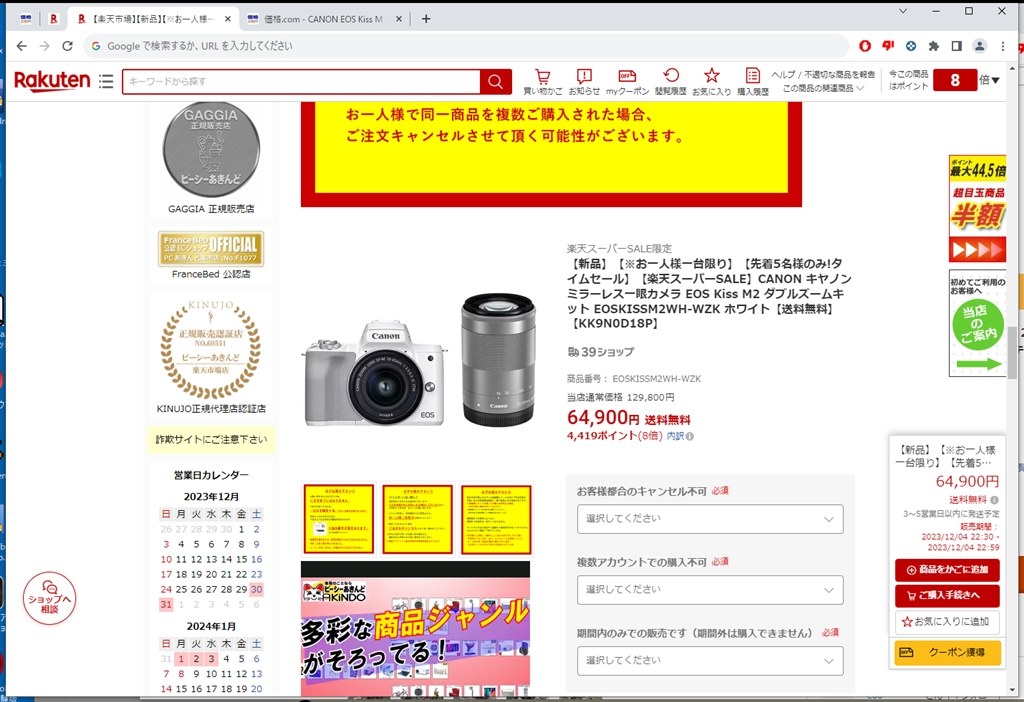Screen dimensions: 1024x702
Task: Toggle the Chrome side panel icon
Action: click(957, 46)
